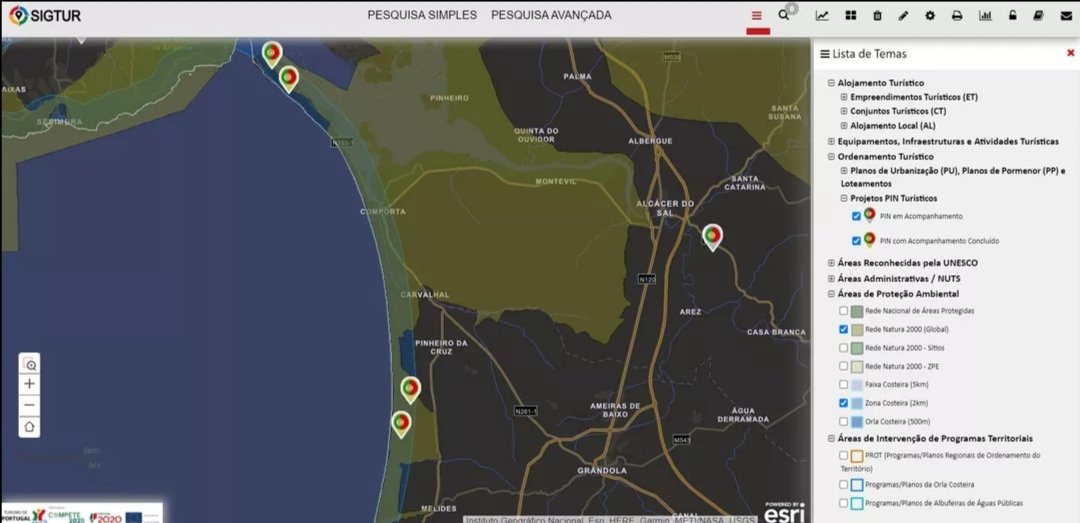The image size is (1080, 523).
Task: Open the hamburger themes list menu icon
Action: point(757,16)
